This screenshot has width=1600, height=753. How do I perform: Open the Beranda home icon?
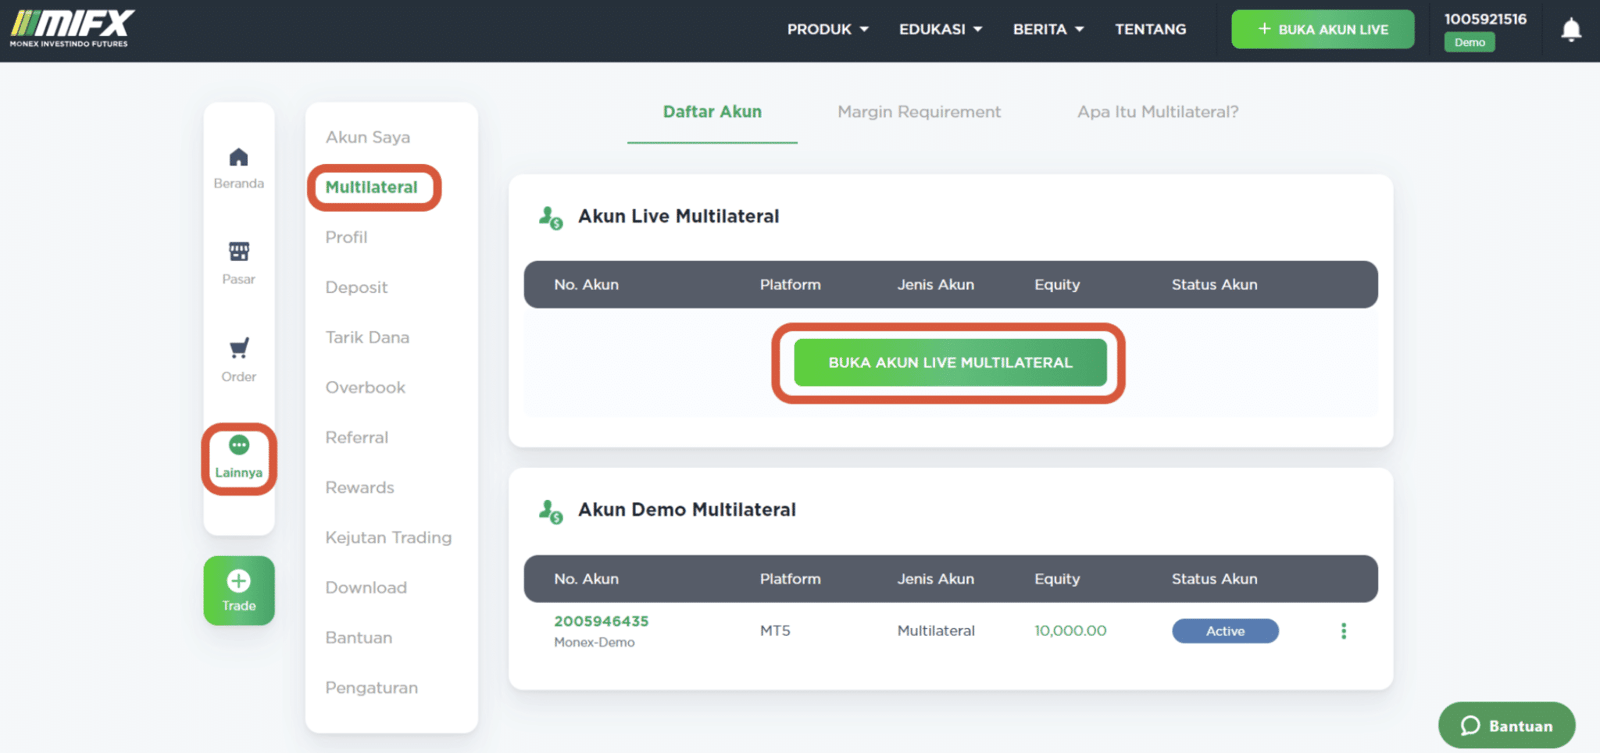238,158
